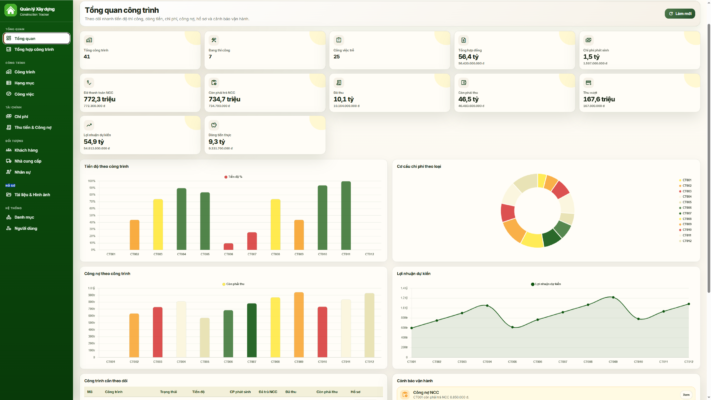
Task: Click the 772,3 triệu value
Action: [x=98, y=99]
